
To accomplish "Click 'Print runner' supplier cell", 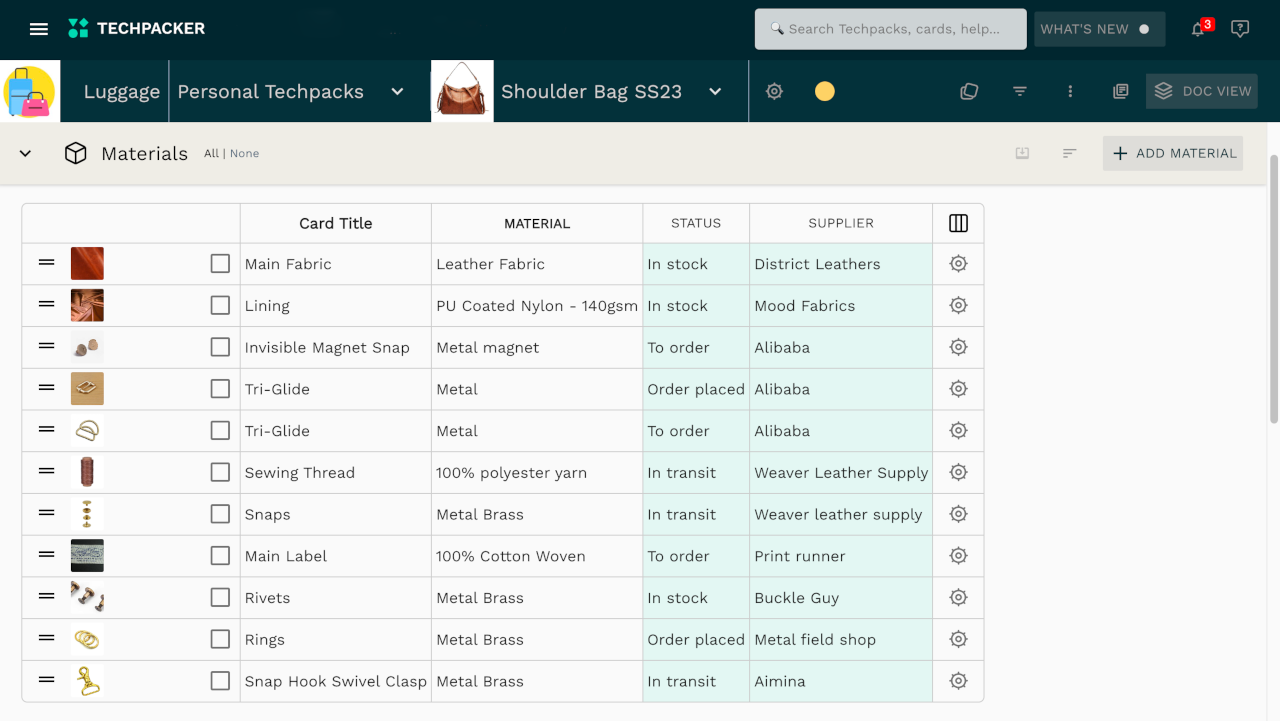I will (x=841, y=556).
